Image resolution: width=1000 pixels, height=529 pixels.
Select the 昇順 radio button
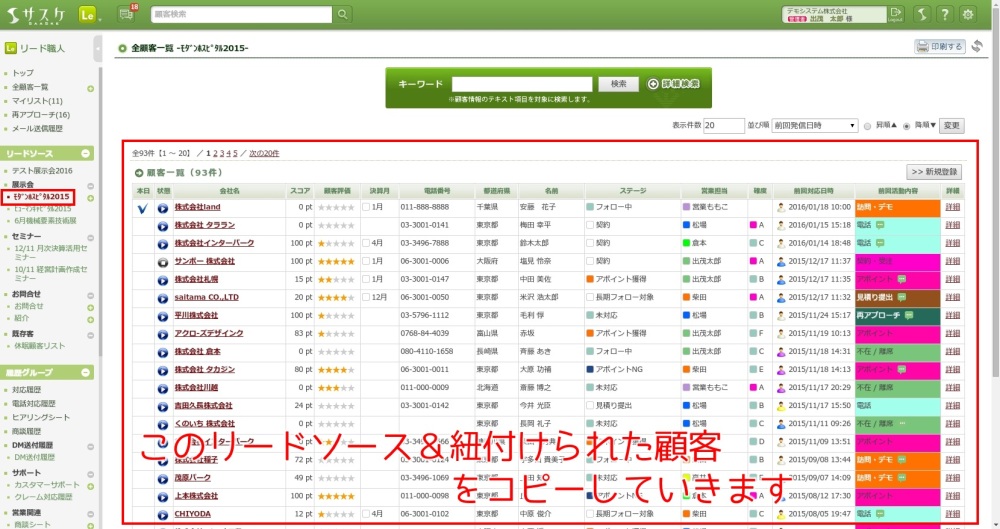click(868, 126)
